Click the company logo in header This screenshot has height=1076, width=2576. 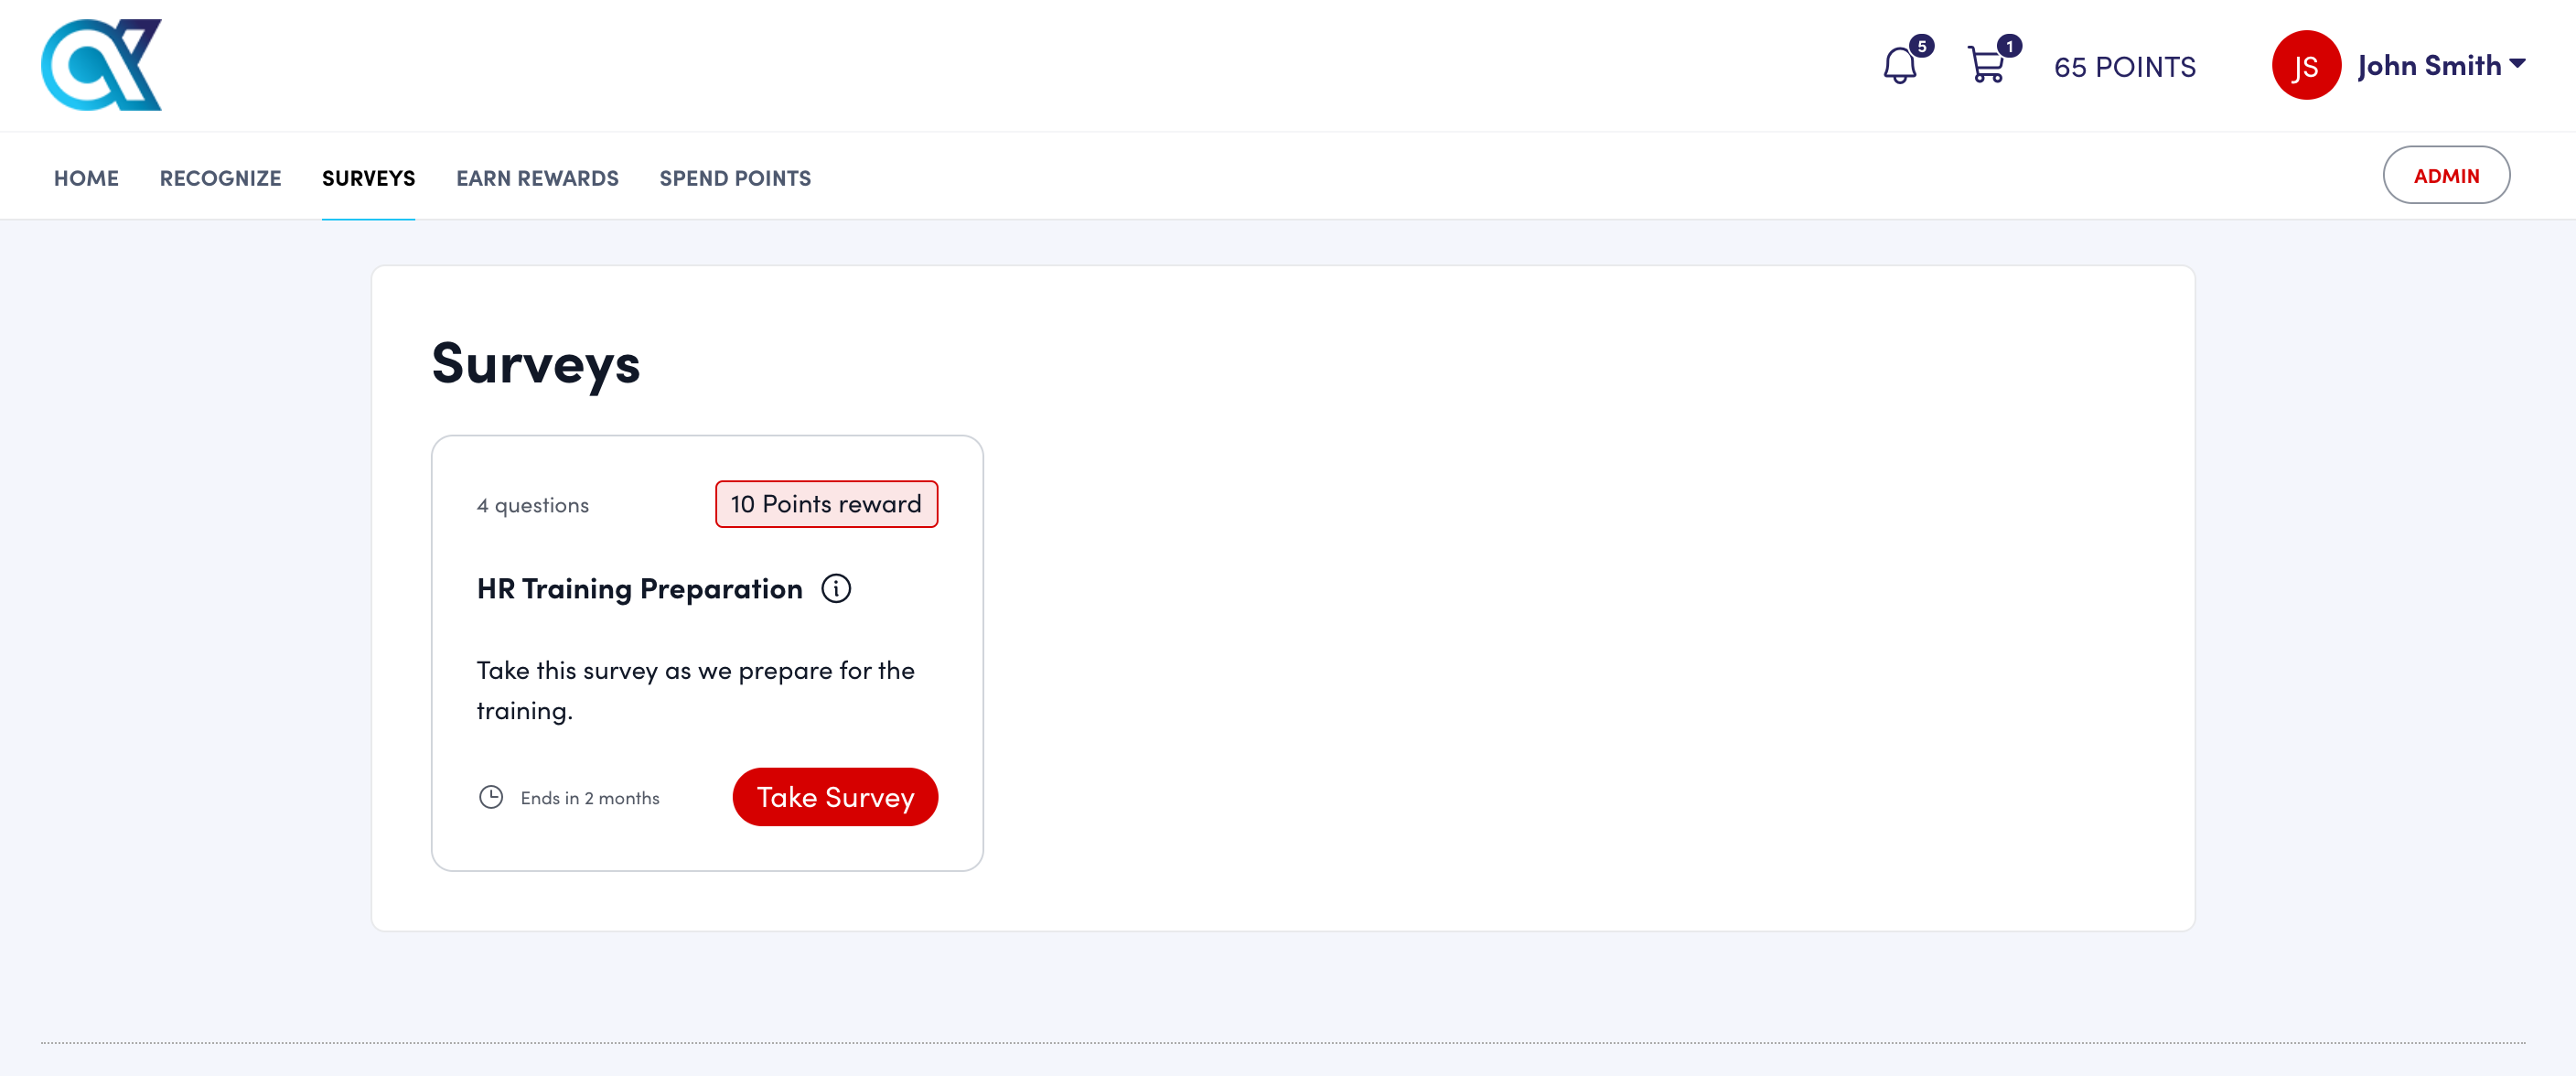[101, 65]
